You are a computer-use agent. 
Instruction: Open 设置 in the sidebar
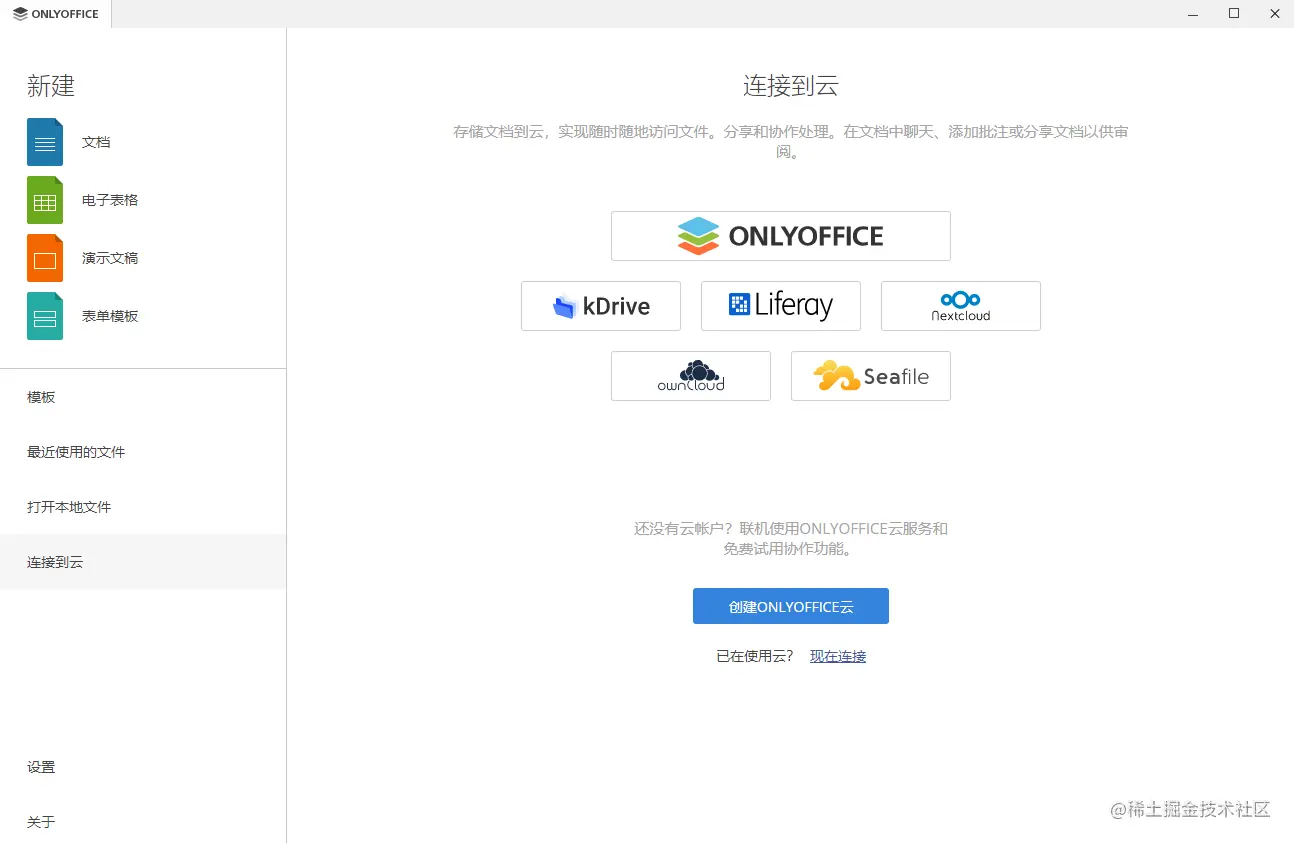click(143, 767)
